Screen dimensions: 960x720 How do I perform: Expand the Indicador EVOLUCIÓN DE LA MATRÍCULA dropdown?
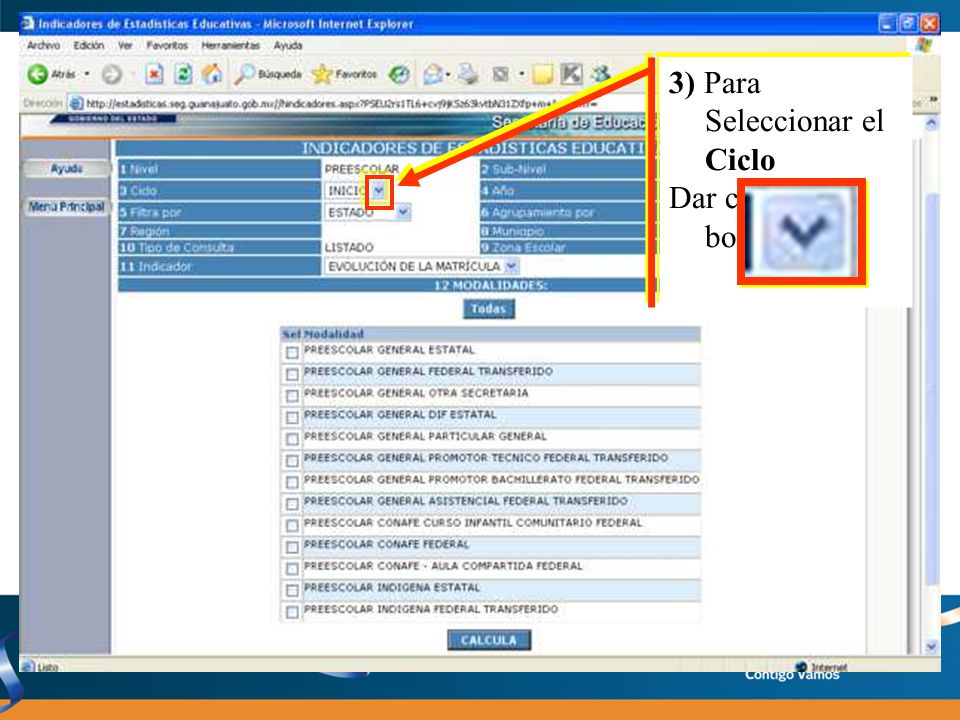click(x=511, y=266)
